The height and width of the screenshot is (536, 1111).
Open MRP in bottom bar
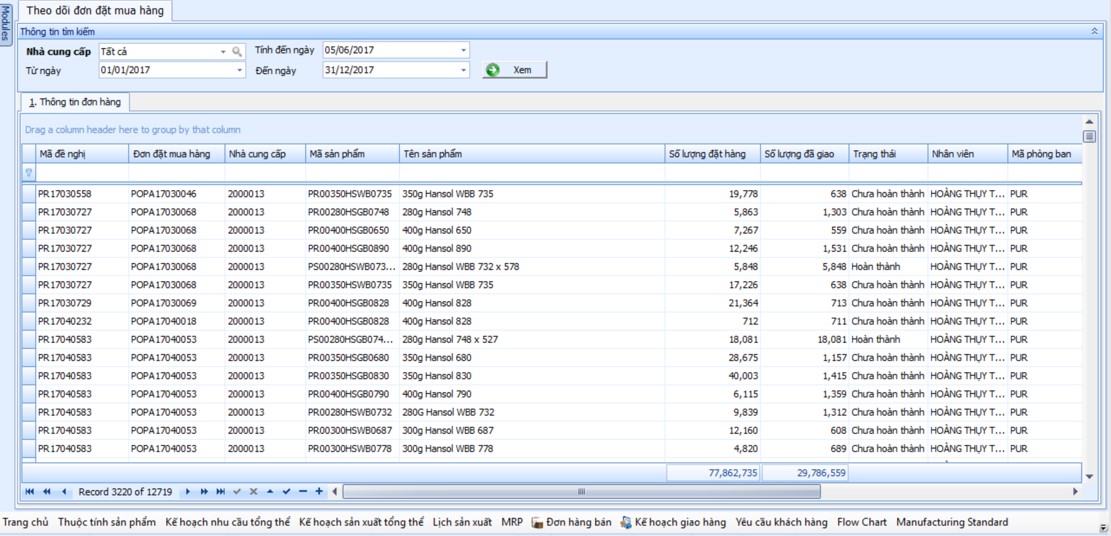(512, 523)
